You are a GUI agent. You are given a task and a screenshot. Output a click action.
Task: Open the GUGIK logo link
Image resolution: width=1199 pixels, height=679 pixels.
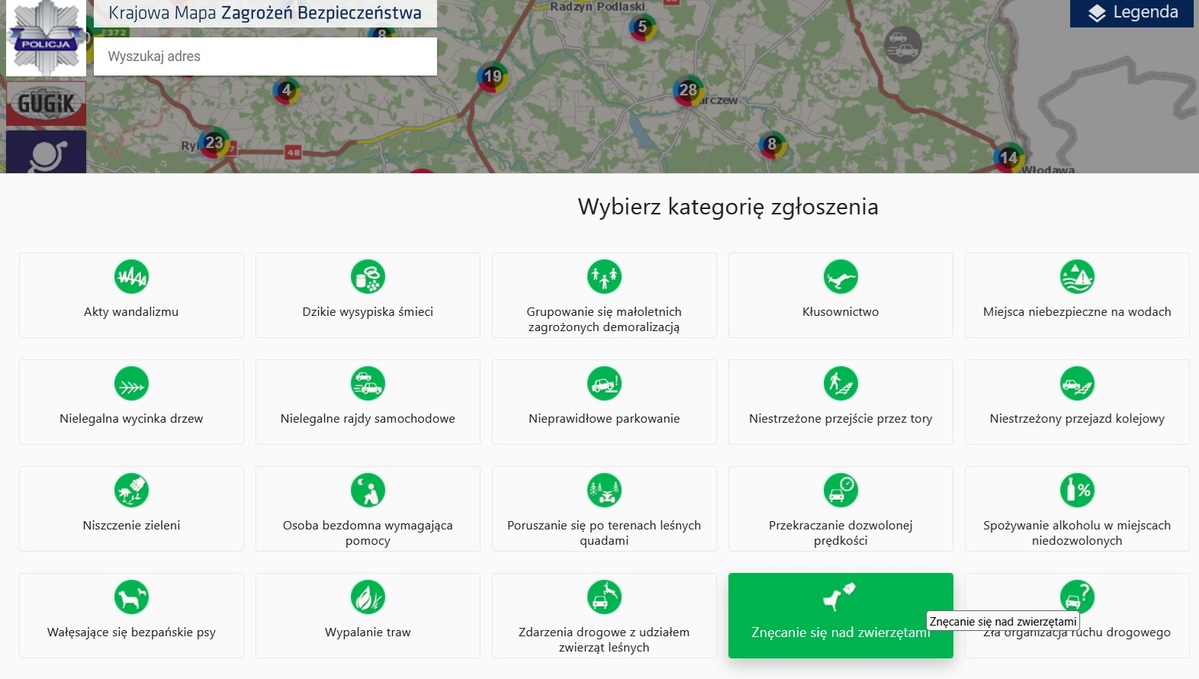pyautogui.click(x=45, y=103)
